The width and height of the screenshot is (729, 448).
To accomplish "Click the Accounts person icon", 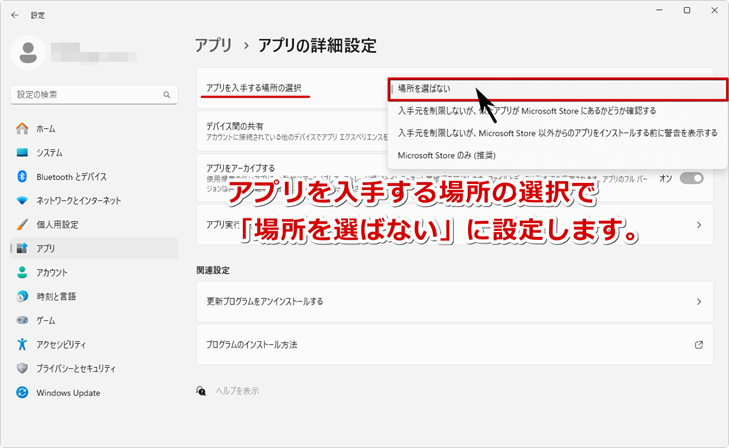I will pyautogui.click(x=22, y=272).
